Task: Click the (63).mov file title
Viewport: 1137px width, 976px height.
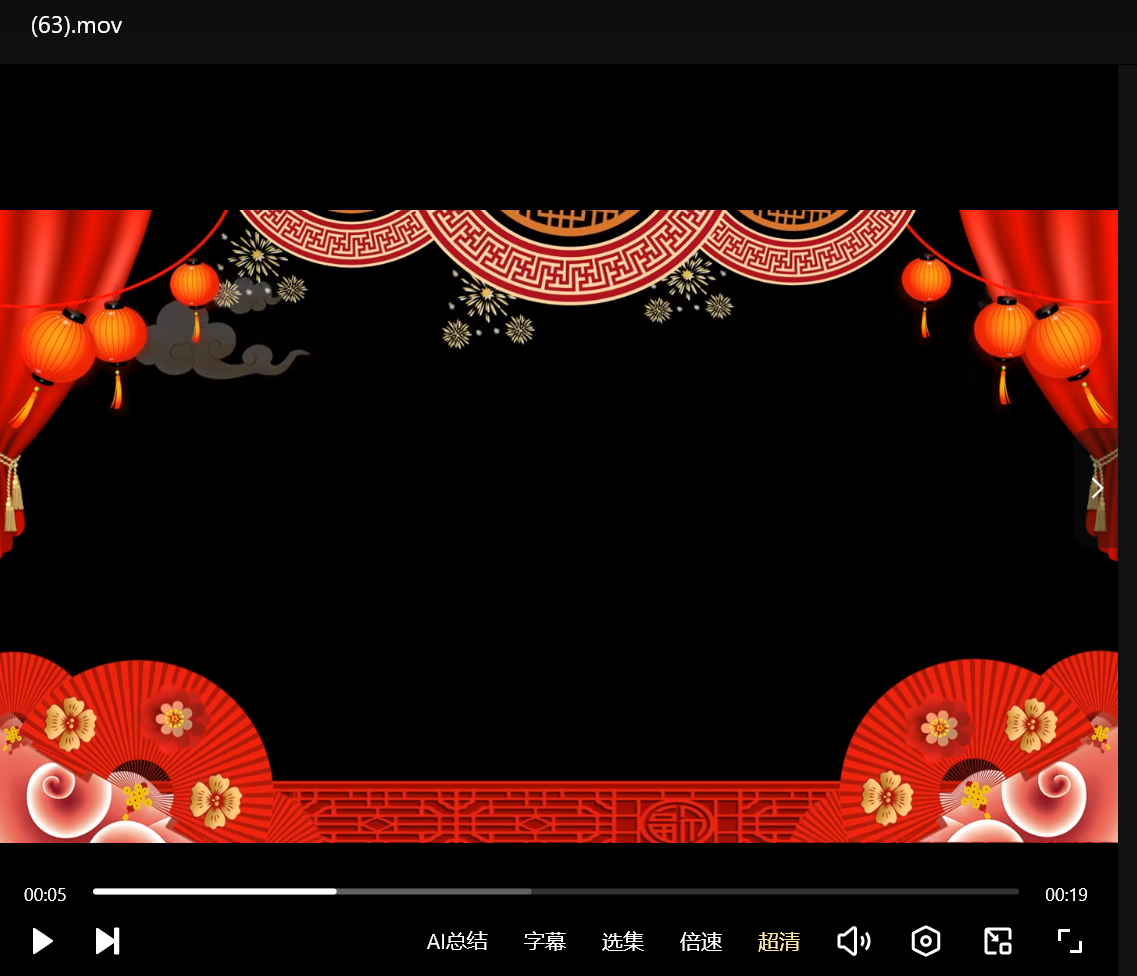Action: pos(76,26)
